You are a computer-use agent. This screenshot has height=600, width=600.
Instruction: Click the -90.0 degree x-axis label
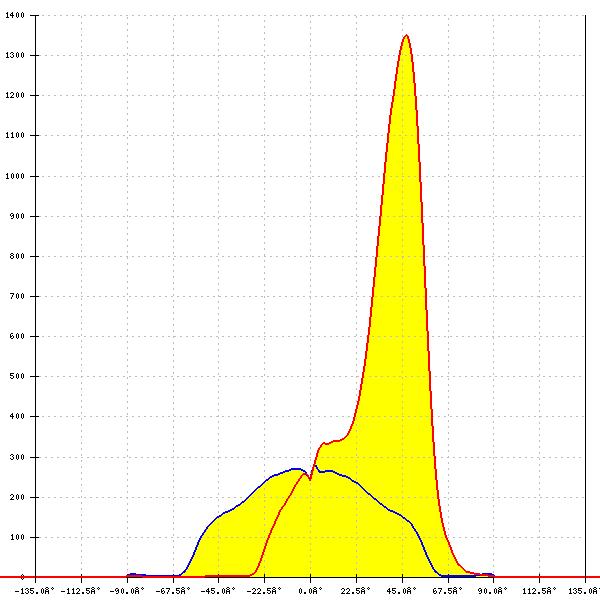127,591
